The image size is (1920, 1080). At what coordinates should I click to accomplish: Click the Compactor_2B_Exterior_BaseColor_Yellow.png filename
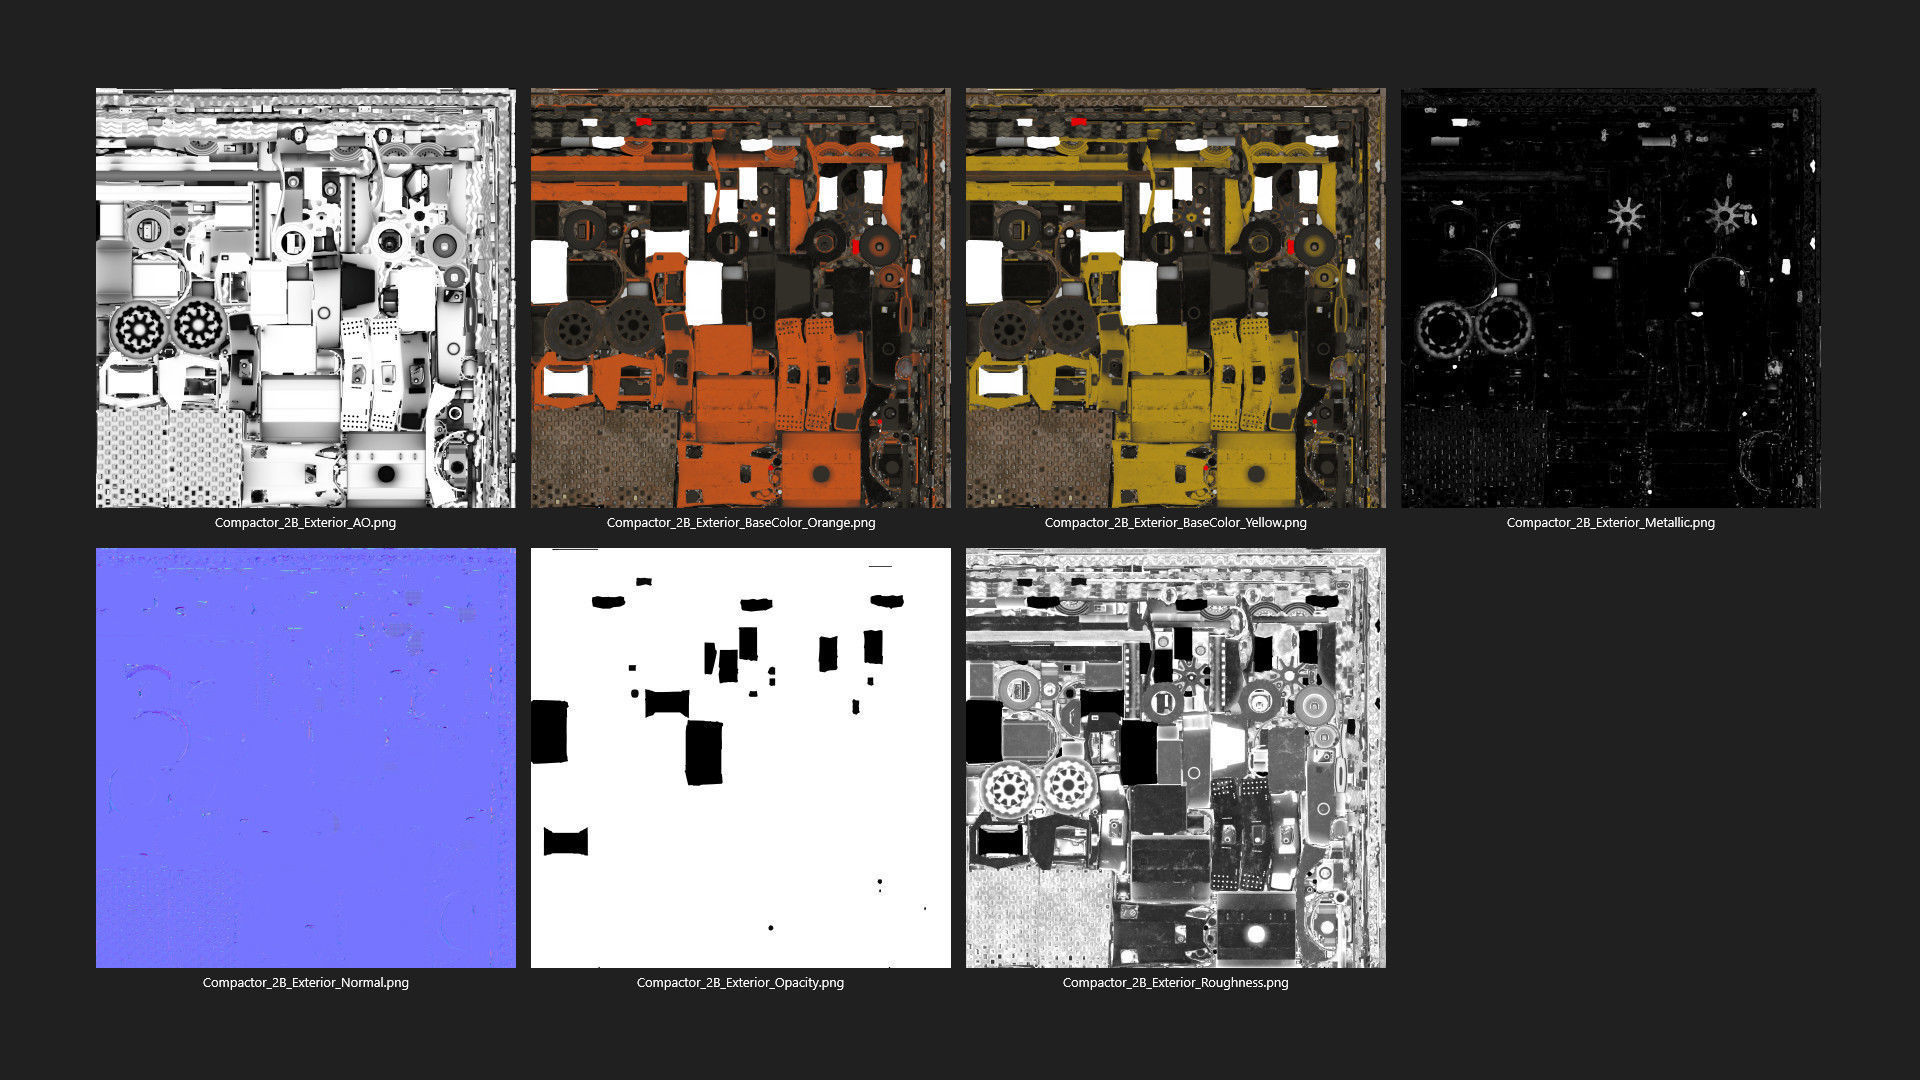click(x=1175, y=522)
